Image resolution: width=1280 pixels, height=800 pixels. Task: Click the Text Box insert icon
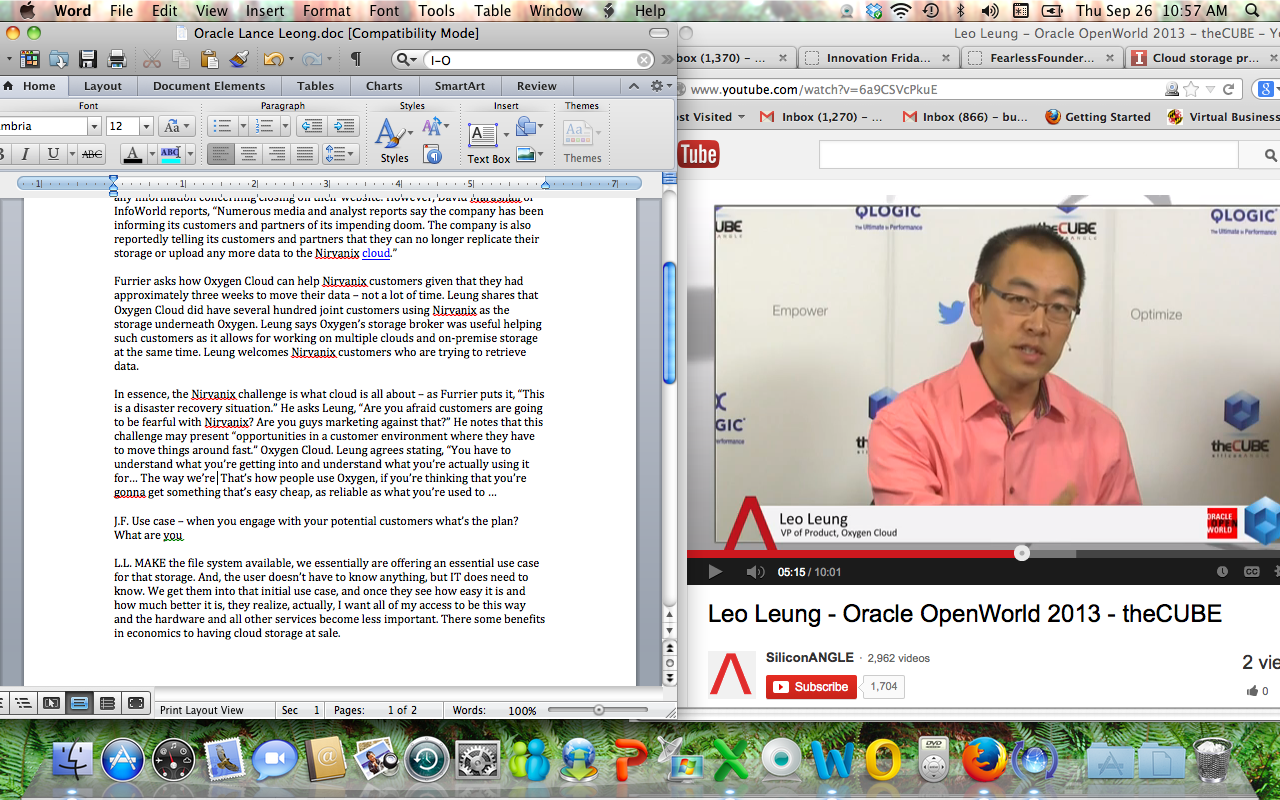[484, 134]
